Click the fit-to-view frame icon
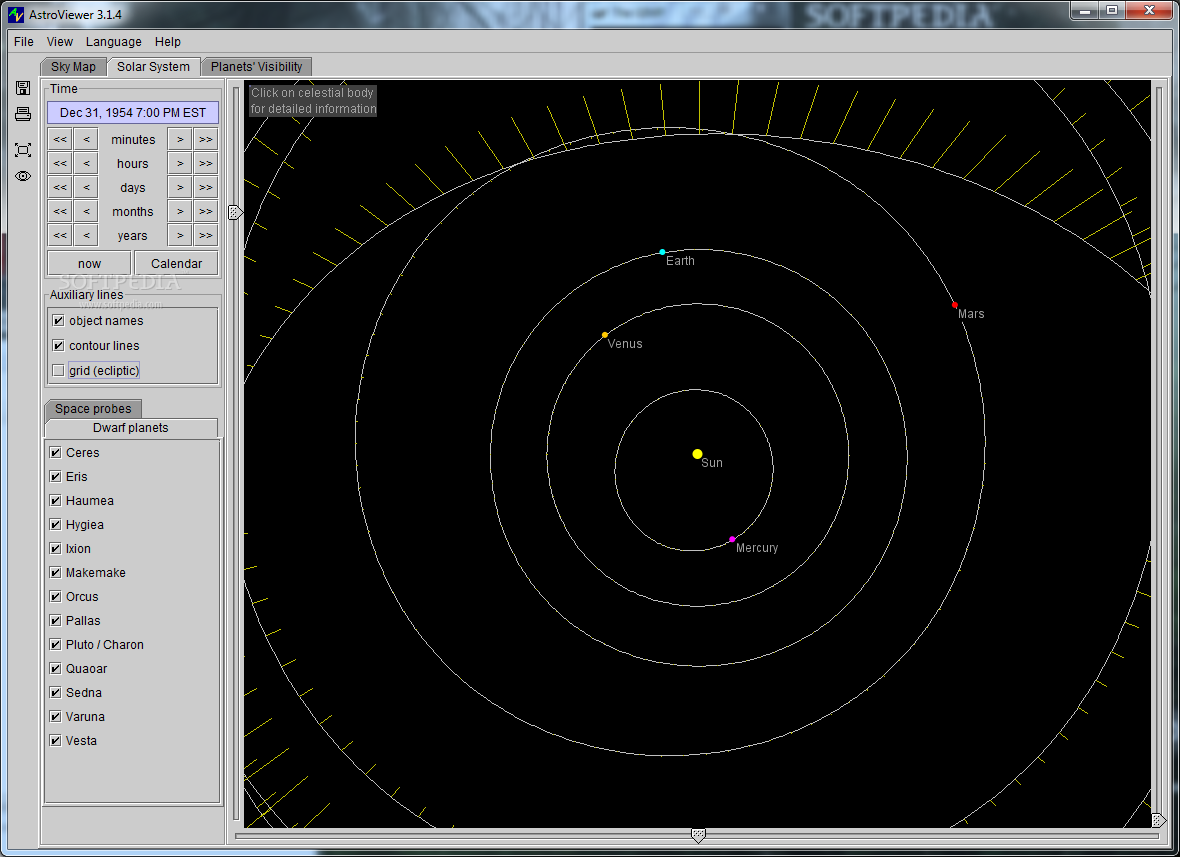The height and width of the screenshot is (857, 1180). pyautogui.click(x=23, y=150)
